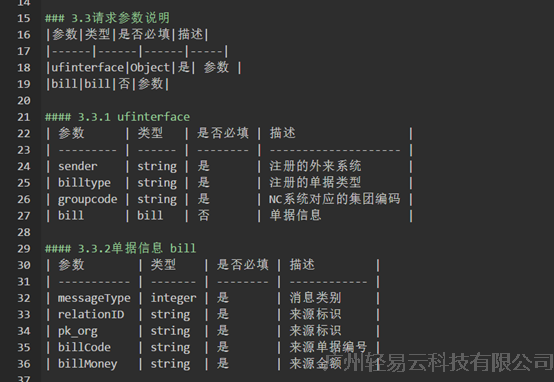The width and height of the screenshot is (554, 382).
Task: Click the description 'NC系统对应的集团编码'
Action: [335, 199]
